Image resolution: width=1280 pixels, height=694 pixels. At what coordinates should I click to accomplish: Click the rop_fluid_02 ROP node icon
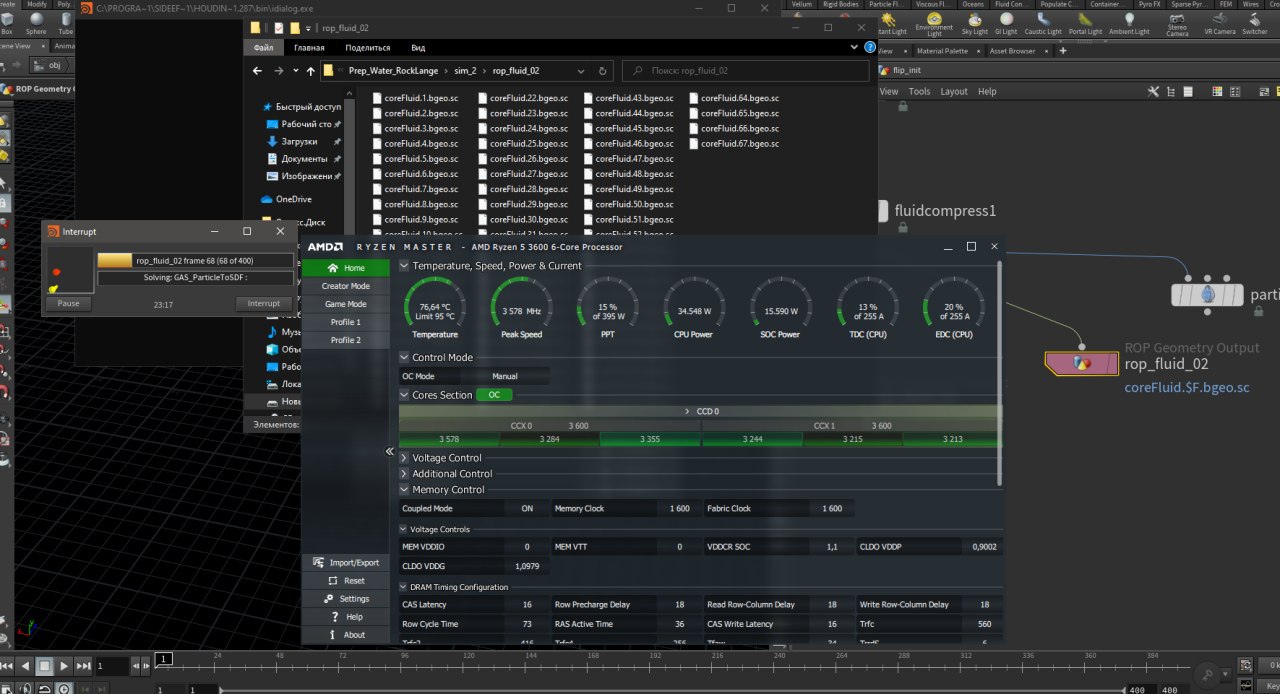1080,364
